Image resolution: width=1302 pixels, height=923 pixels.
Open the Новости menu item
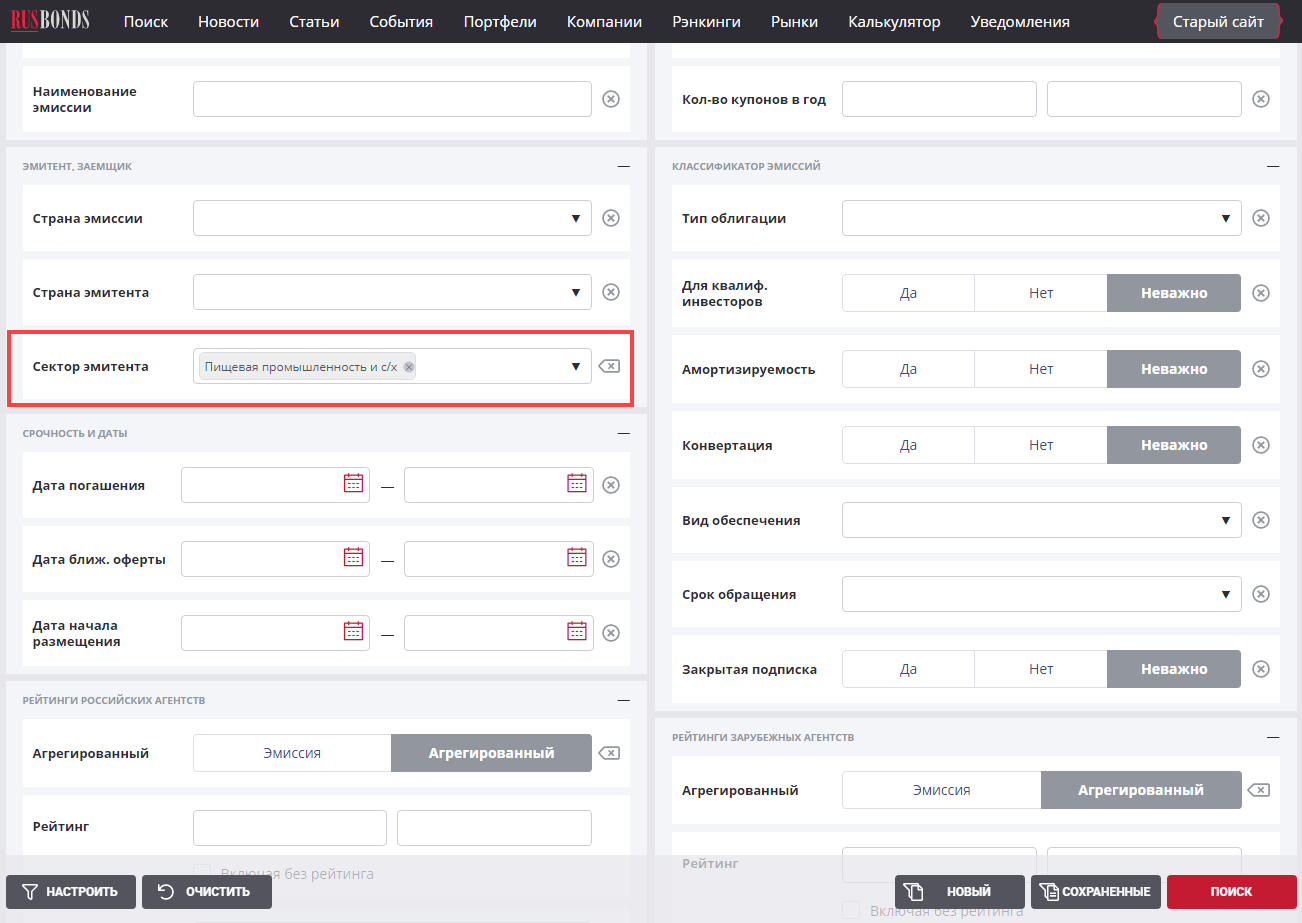(228, 21)
